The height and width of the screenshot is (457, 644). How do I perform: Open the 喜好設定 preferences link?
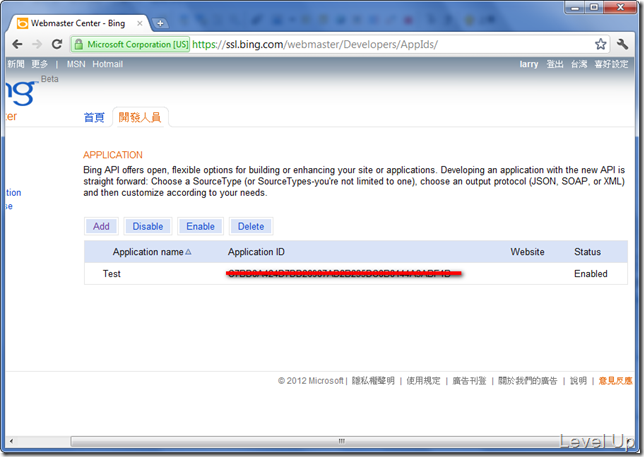611,64
